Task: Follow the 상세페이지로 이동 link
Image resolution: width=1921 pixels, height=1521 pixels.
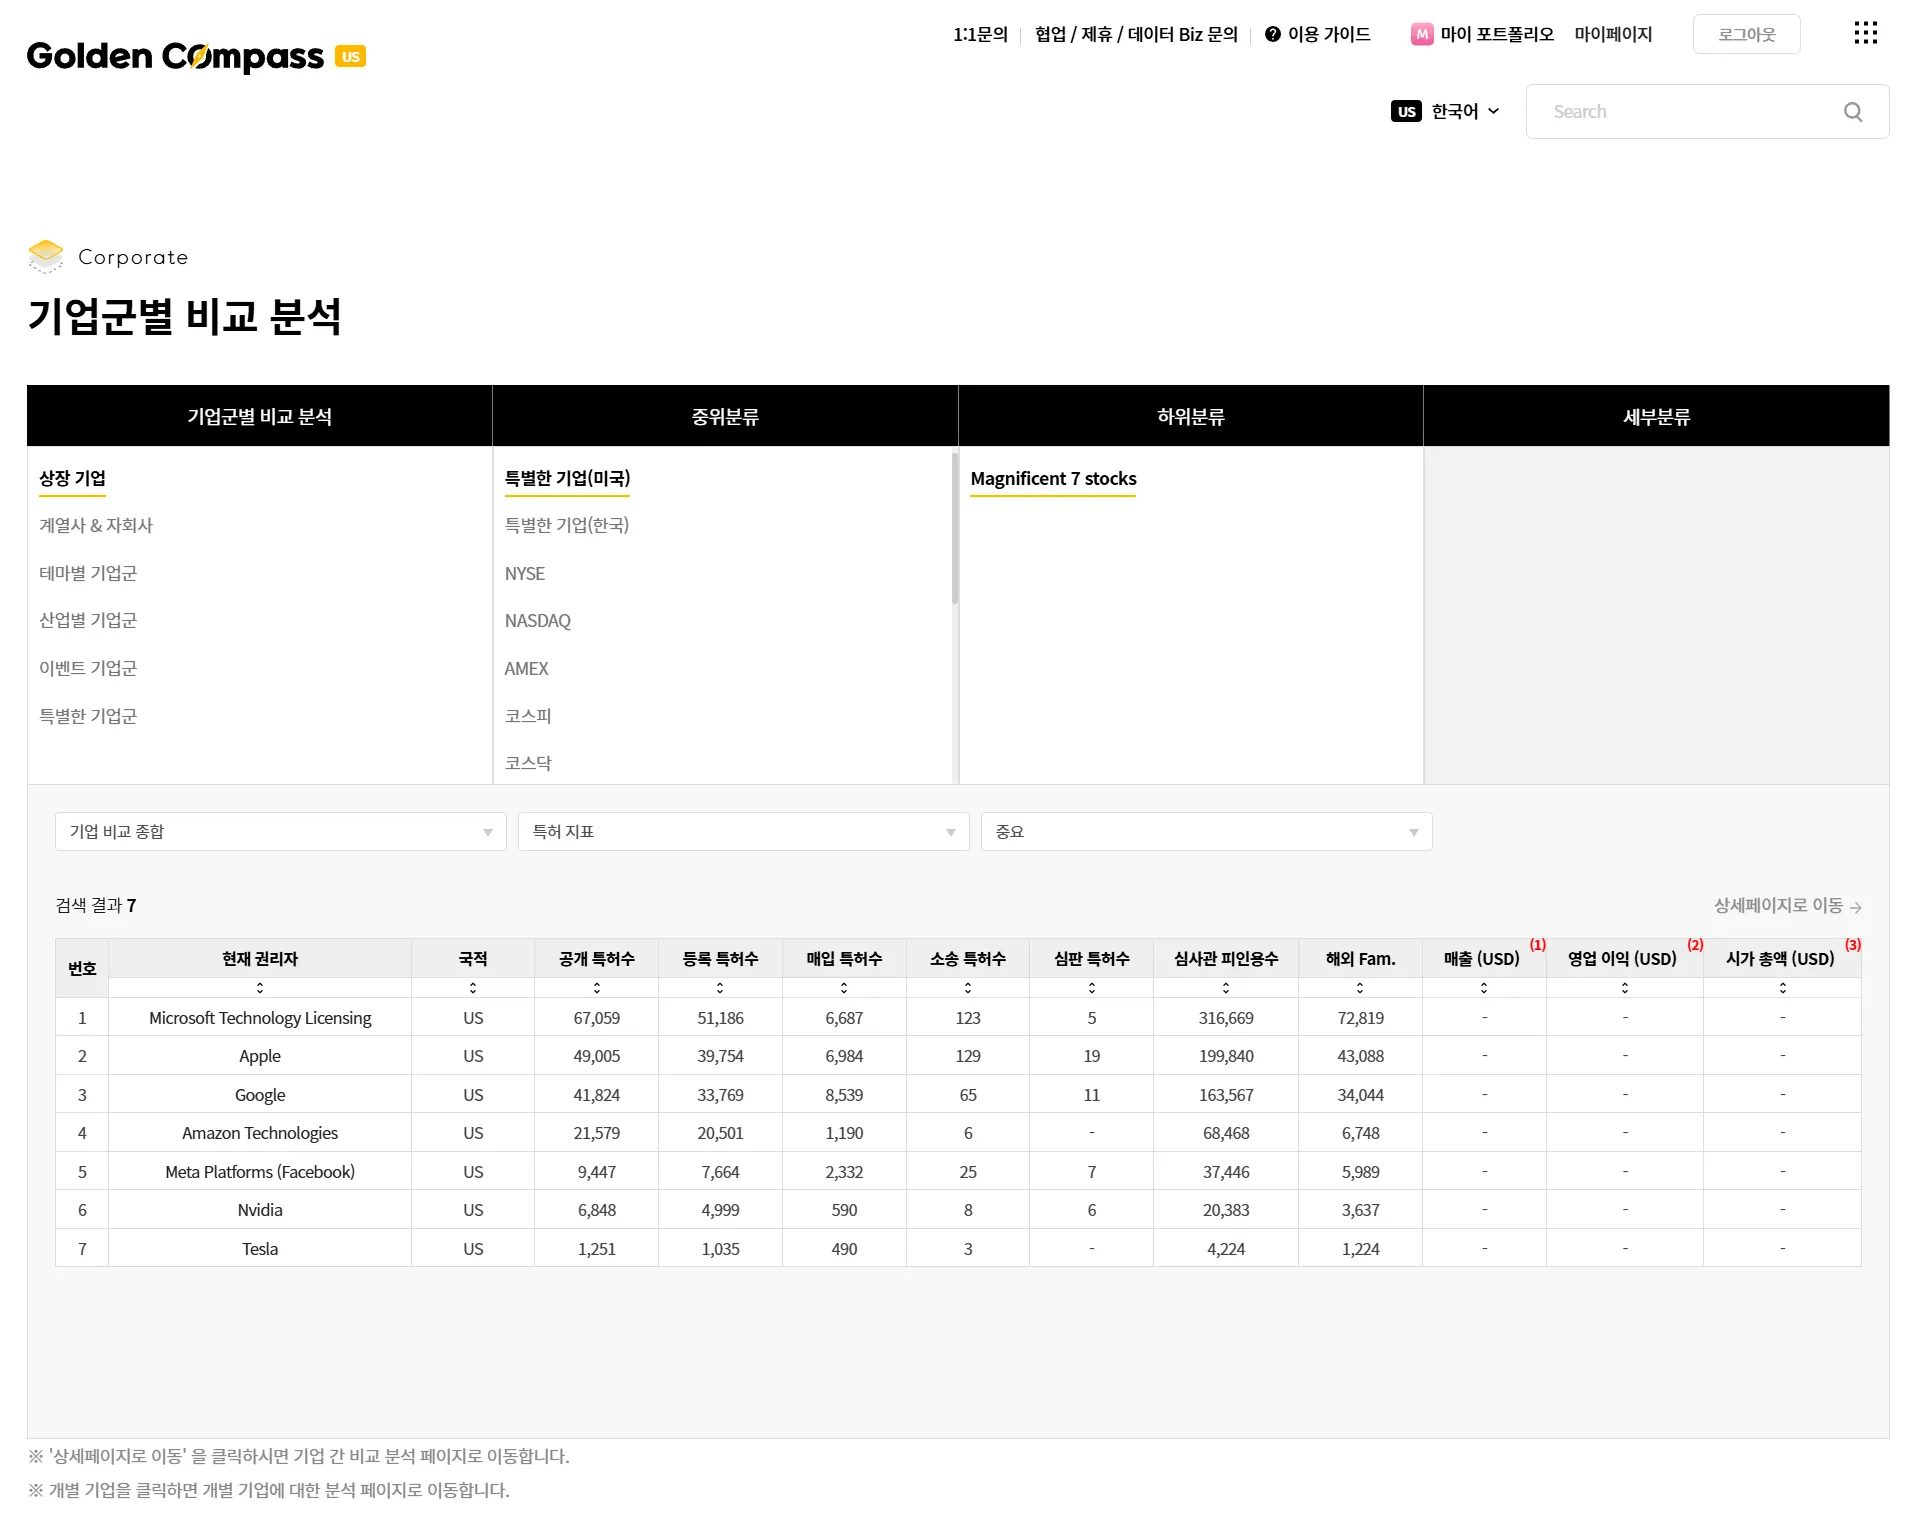Action: 1787,906
